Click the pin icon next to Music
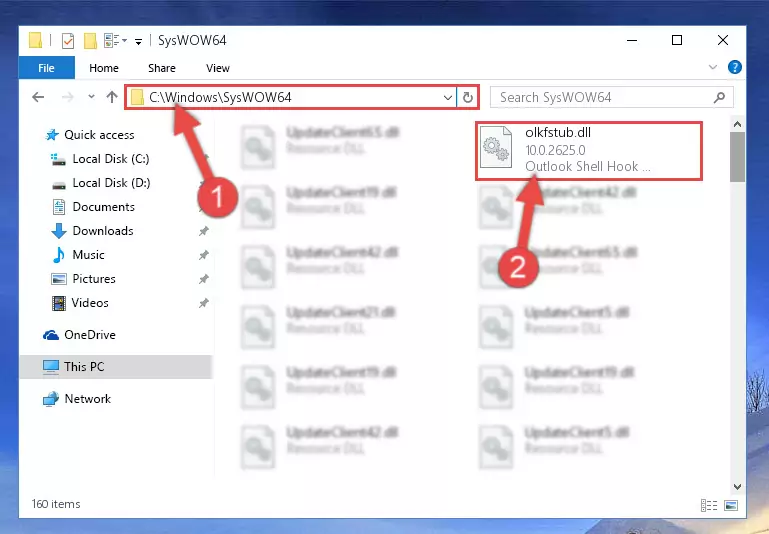 204,255
